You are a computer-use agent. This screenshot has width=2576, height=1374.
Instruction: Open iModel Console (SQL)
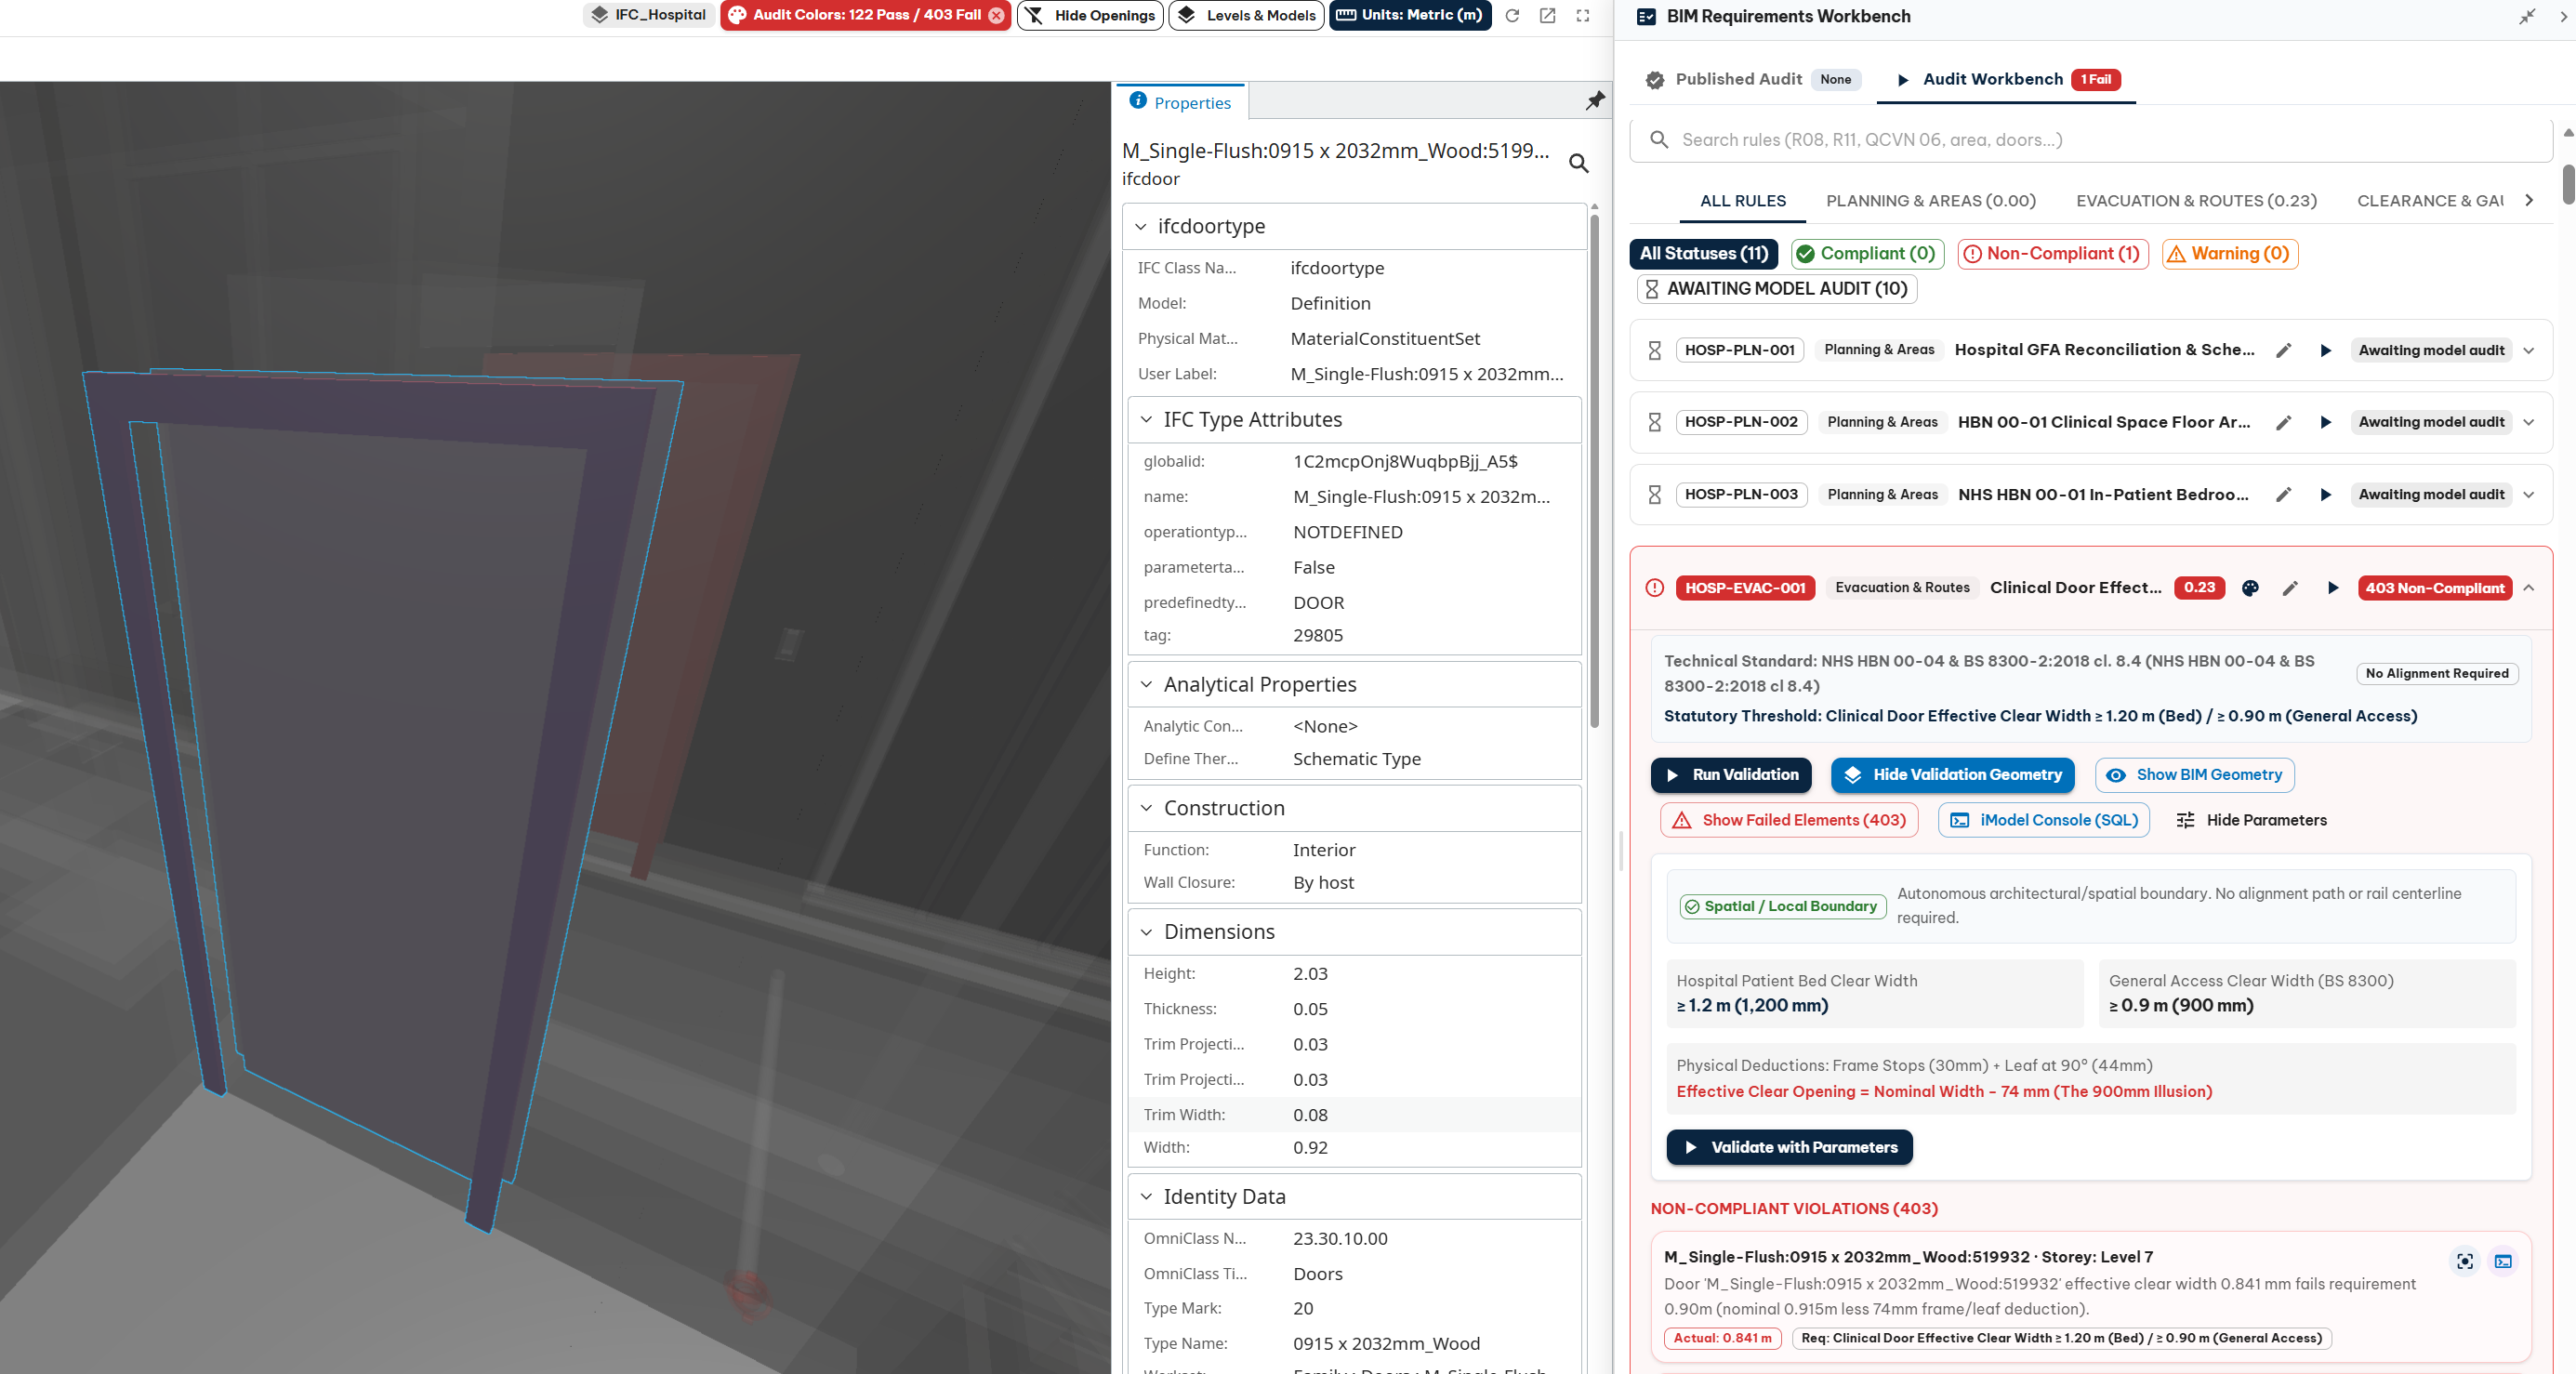[2044, 820]
